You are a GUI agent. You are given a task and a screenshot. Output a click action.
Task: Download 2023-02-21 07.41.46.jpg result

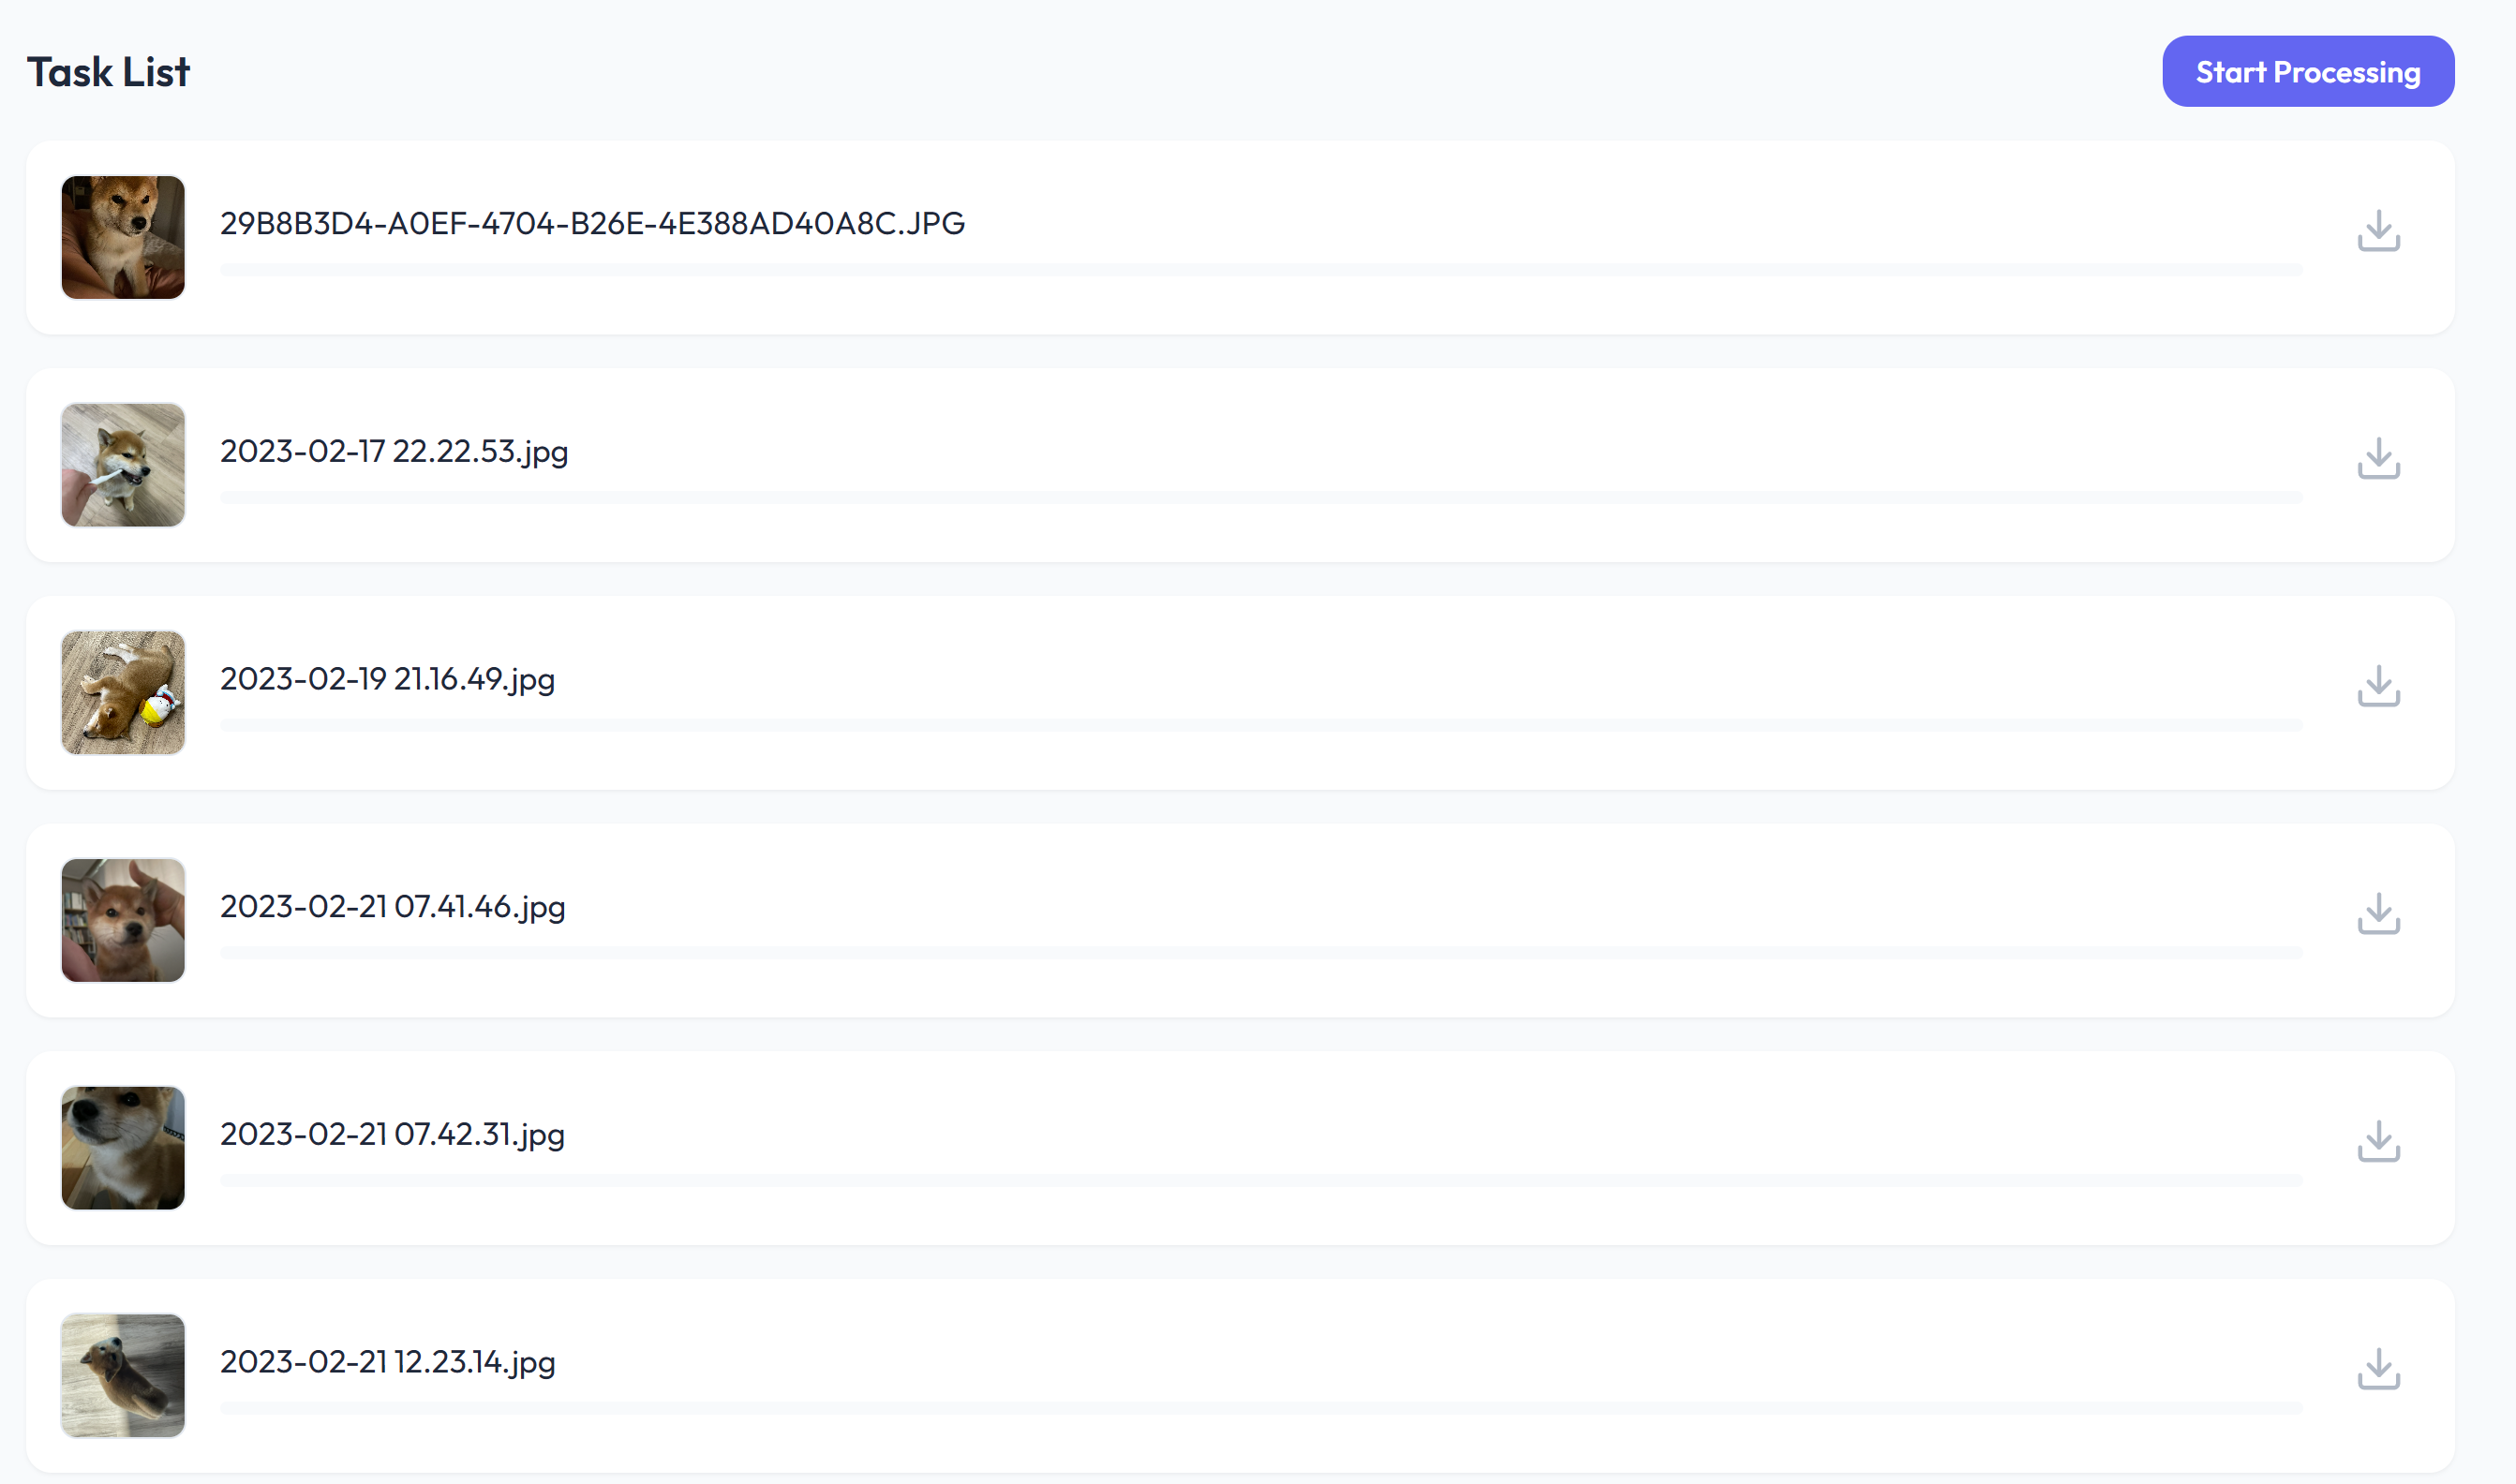(x=2378, y=914)
